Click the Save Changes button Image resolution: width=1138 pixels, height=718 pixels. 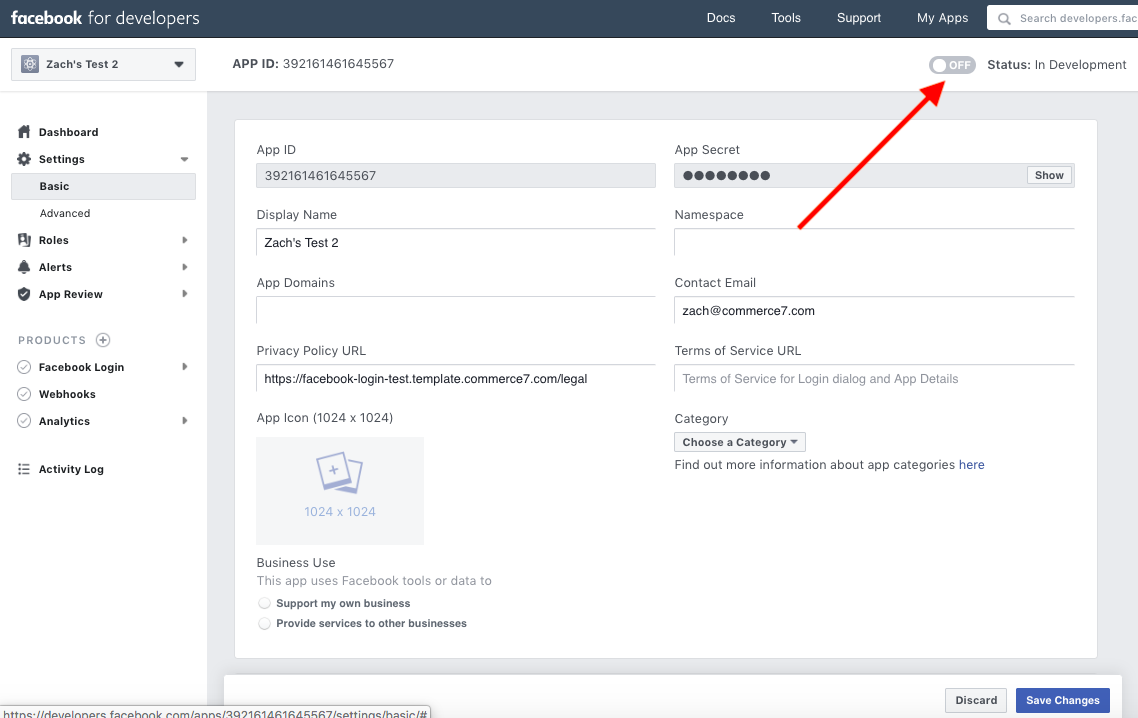(x=1063, y=701)
